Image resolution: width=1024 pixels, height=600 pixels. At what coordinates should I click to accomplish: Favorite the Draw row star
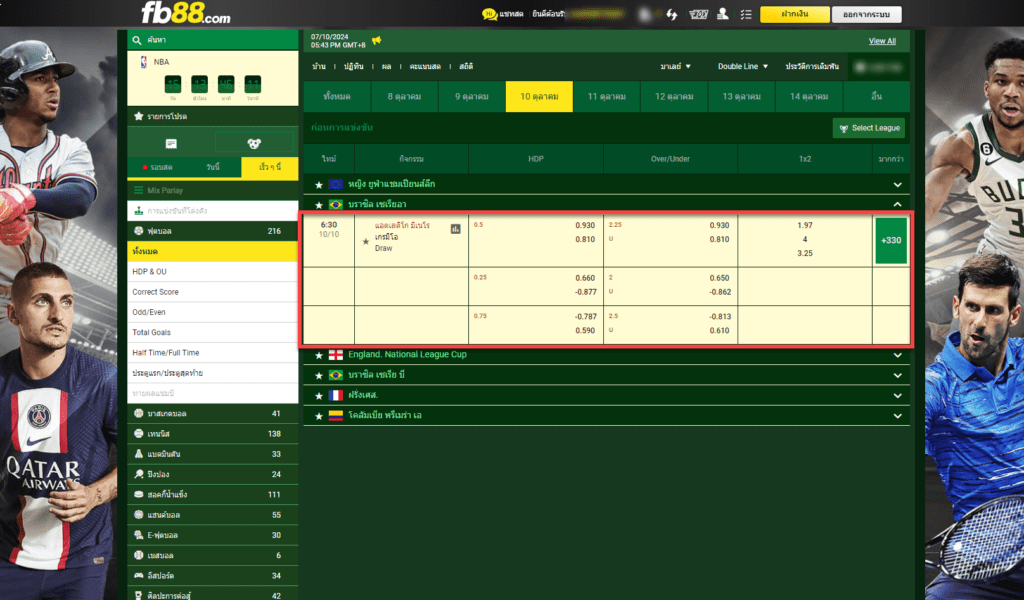pos(366,242)
